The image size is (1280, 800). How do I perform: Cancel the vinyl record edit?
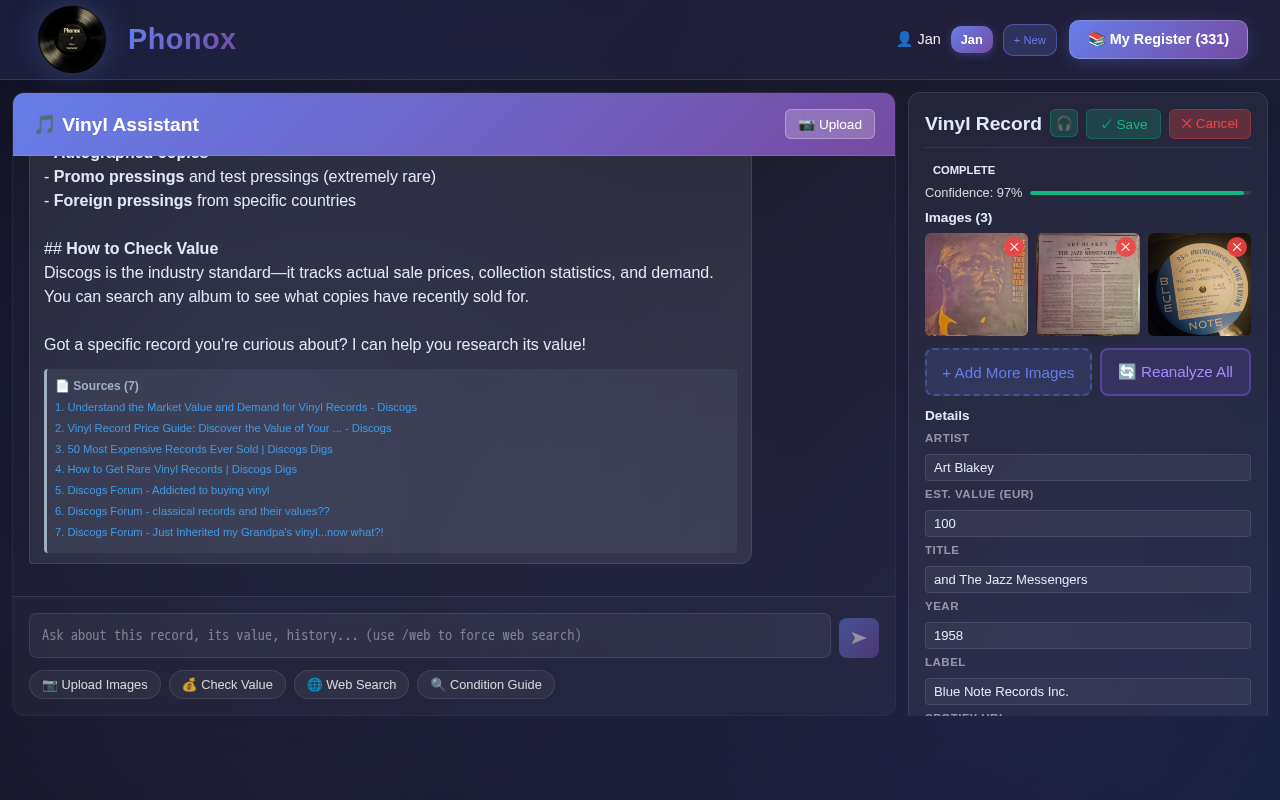1209,124
